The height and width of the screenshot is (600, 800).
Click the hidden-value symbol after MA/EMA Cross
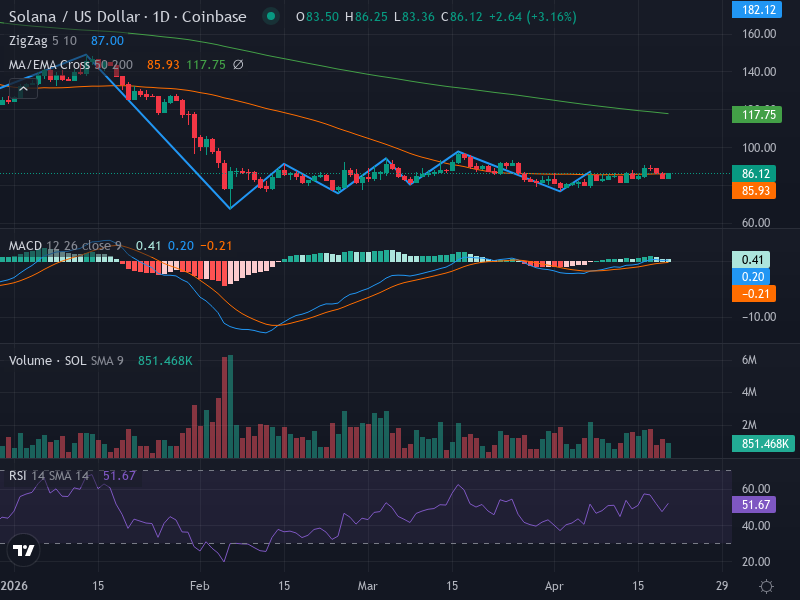[x=238, y=65]
